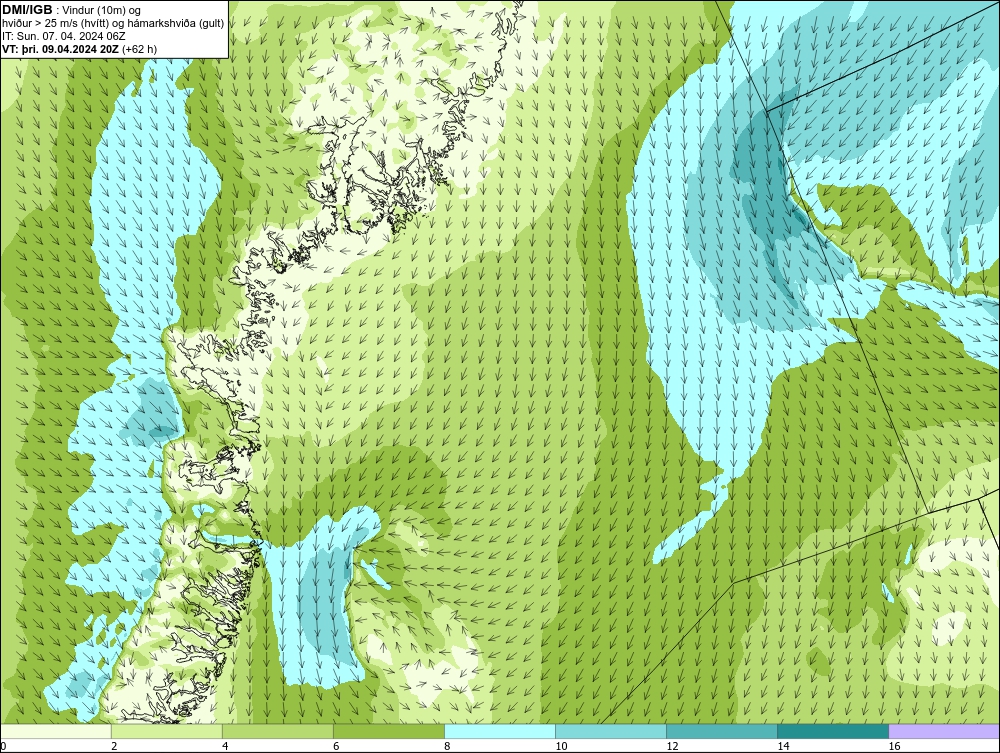The width and height of the screenshot is (1000, 753).
Task: Click the colorbar label '16'
Action: tap(894, 746)
